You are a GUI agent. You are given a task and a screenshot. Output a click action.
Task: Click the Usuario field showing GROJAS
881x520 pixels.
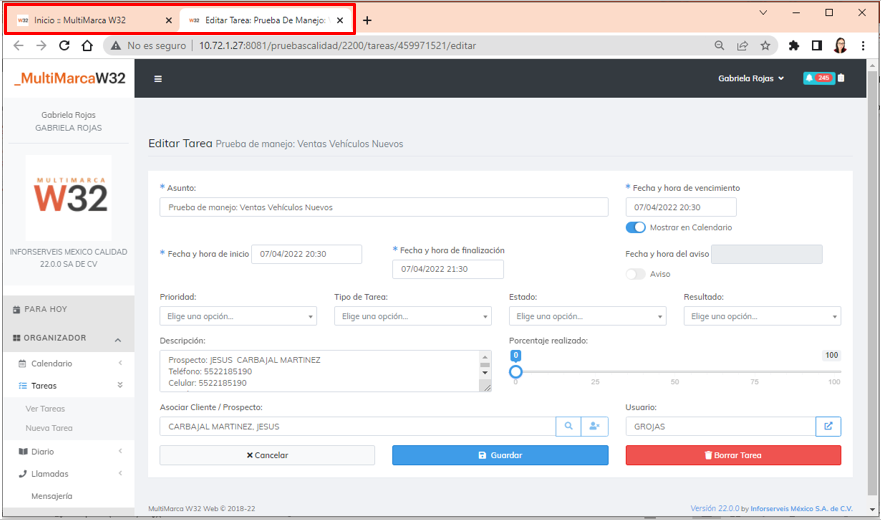[720, 426]
